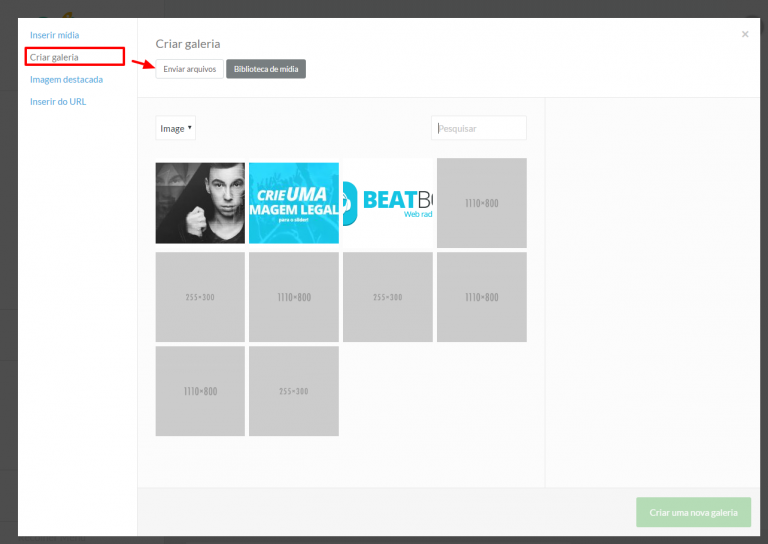Select the last 1110×800 placeholder in second row
The width and height of the screenshot is (768, 544).
click(x=482, y=297)
